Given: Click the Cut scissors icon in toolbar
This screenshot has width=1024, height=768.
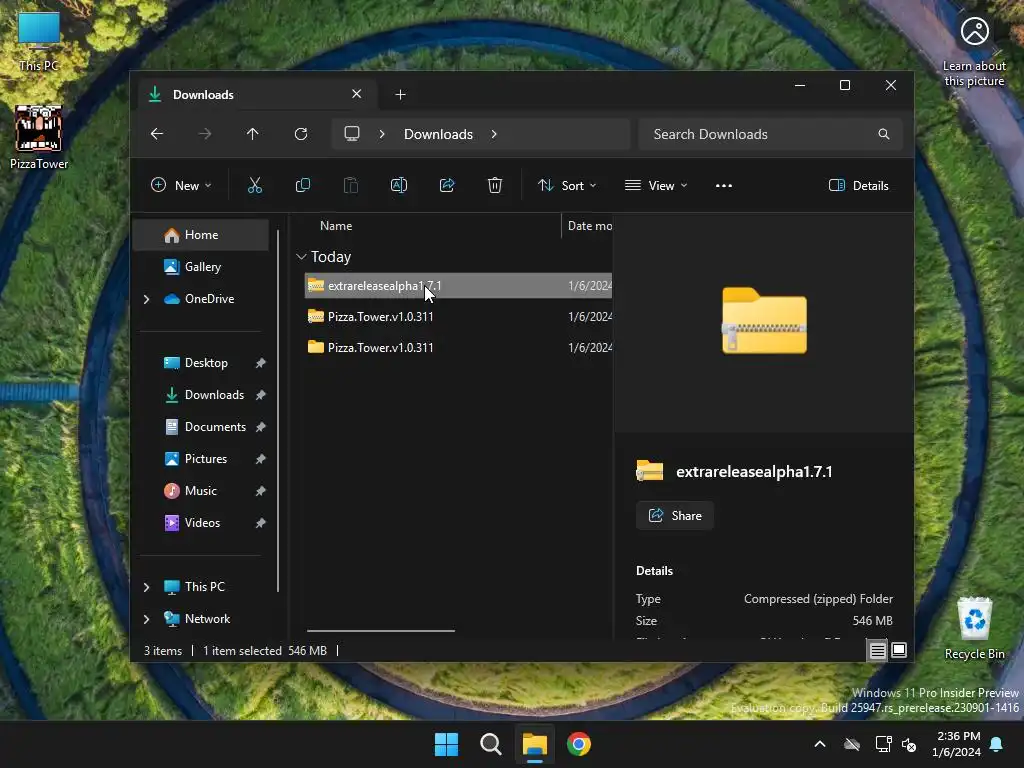Looking at the screenshot, I should (x=255, y=185).
